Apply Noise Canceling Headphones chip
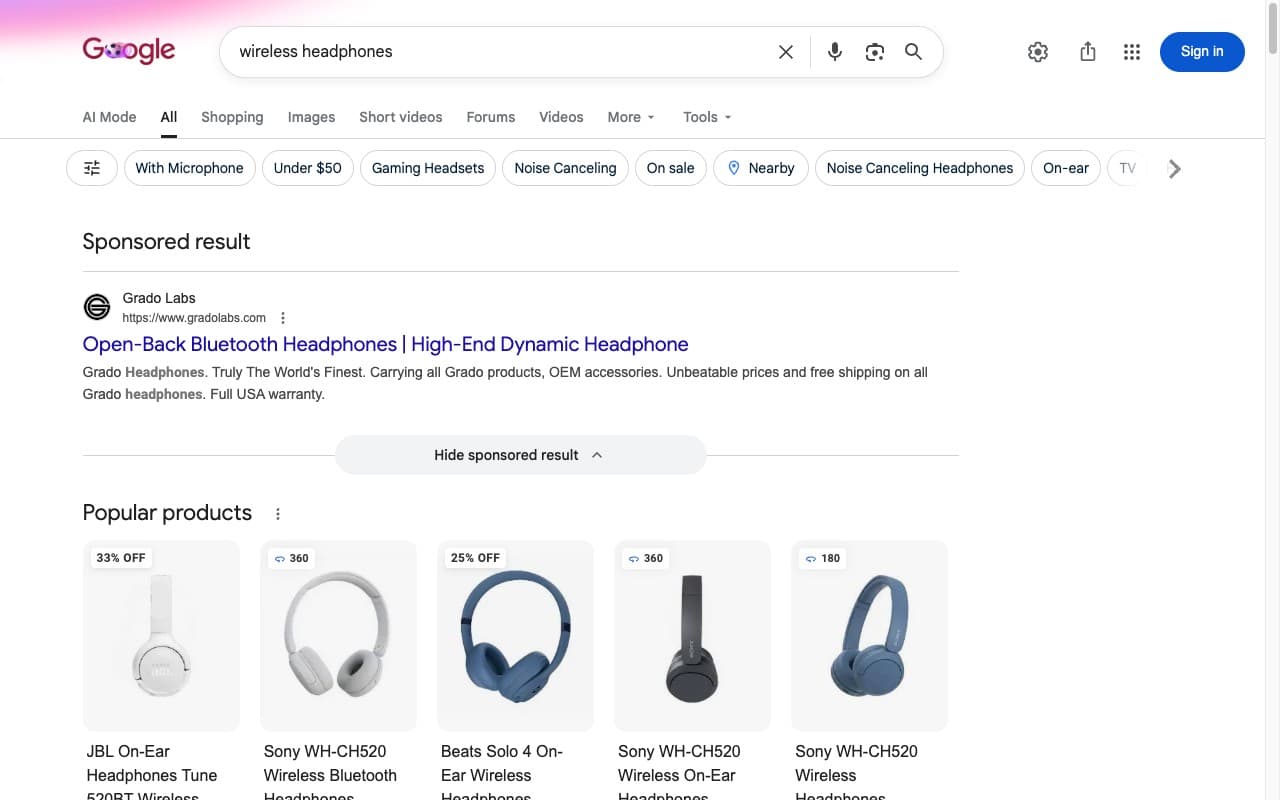This screenshot has width=1280, height=800. [x=920, y=168]
